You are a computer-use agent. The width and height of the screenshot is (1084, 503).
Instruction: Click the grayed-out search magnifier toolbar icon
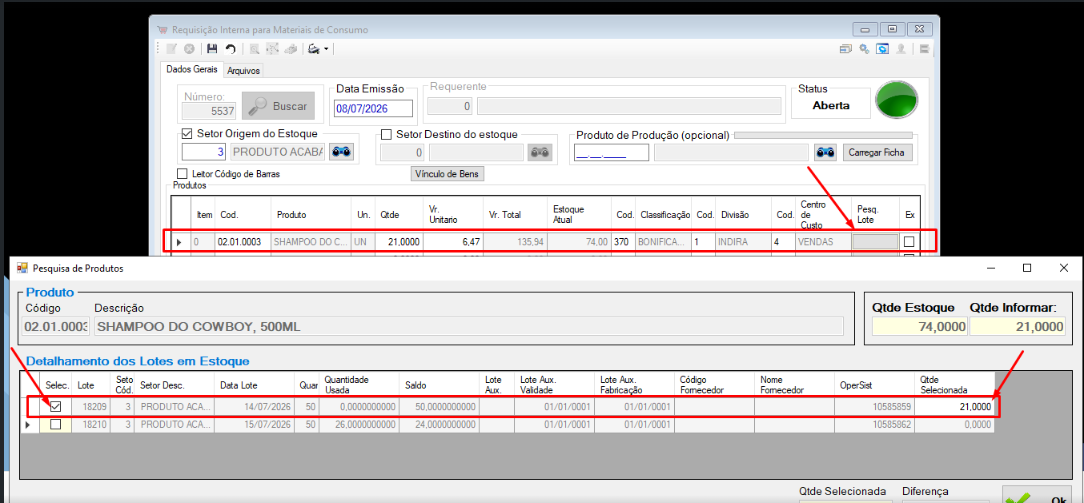click(x=254, y=49)
